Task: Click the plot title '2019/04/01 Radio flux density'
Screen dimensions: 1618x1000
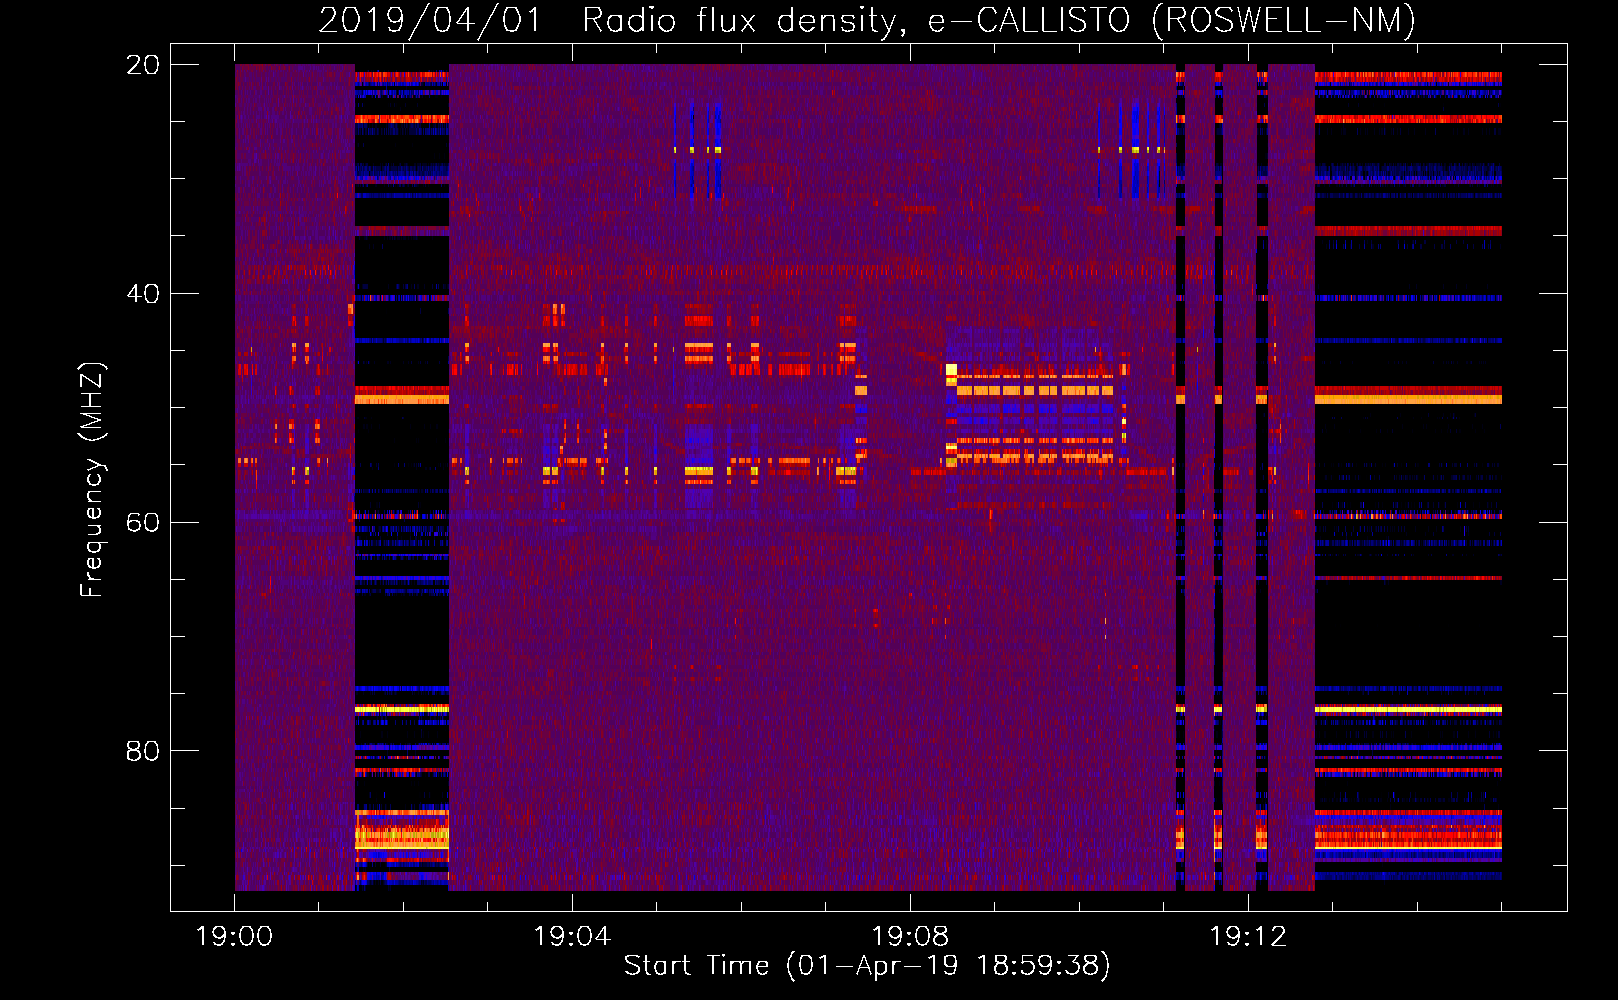Action: [867, 21]
